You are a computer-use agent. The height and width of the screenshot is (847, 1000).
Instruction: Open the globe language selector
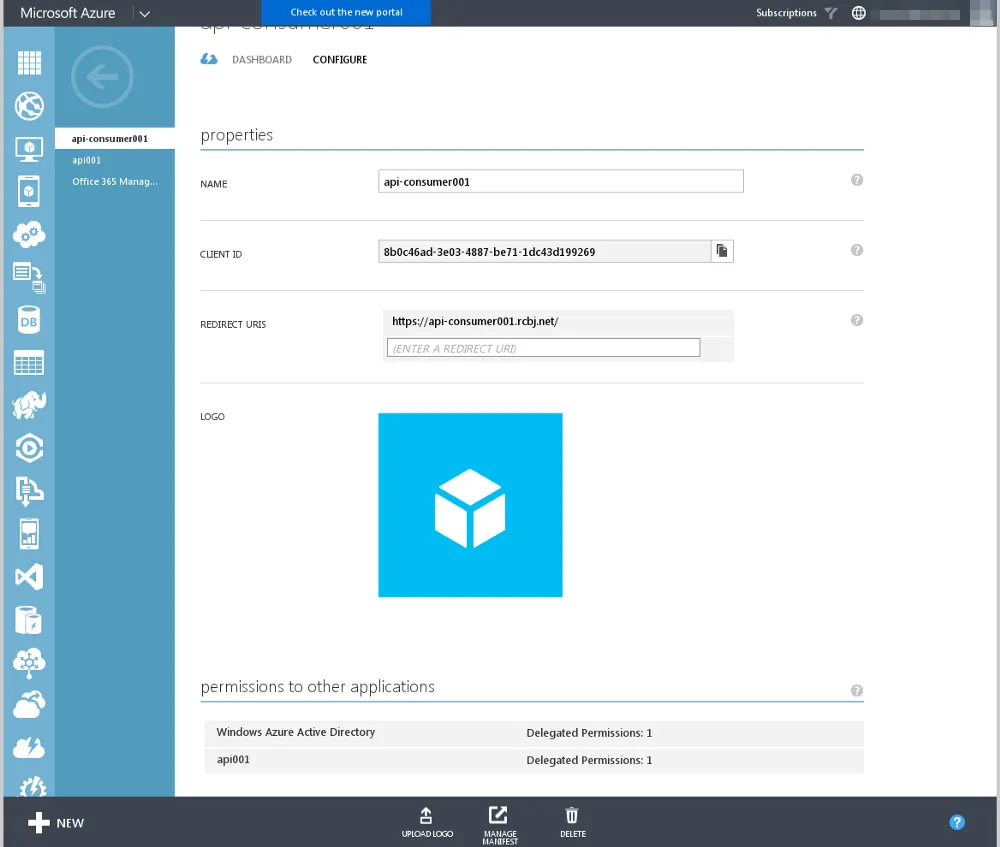859,13
